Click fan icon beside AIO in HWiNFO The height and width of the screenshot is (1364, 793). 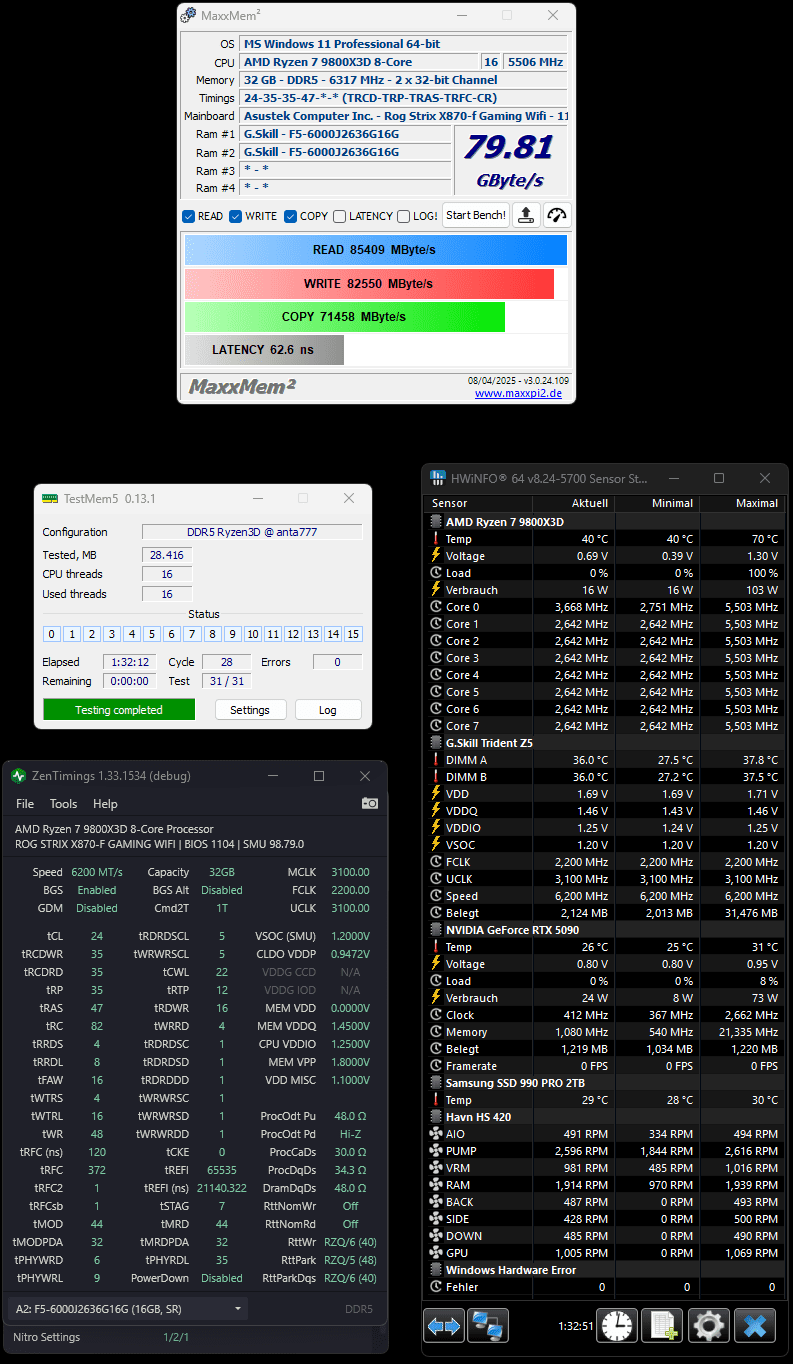[x=436, y=1134]
